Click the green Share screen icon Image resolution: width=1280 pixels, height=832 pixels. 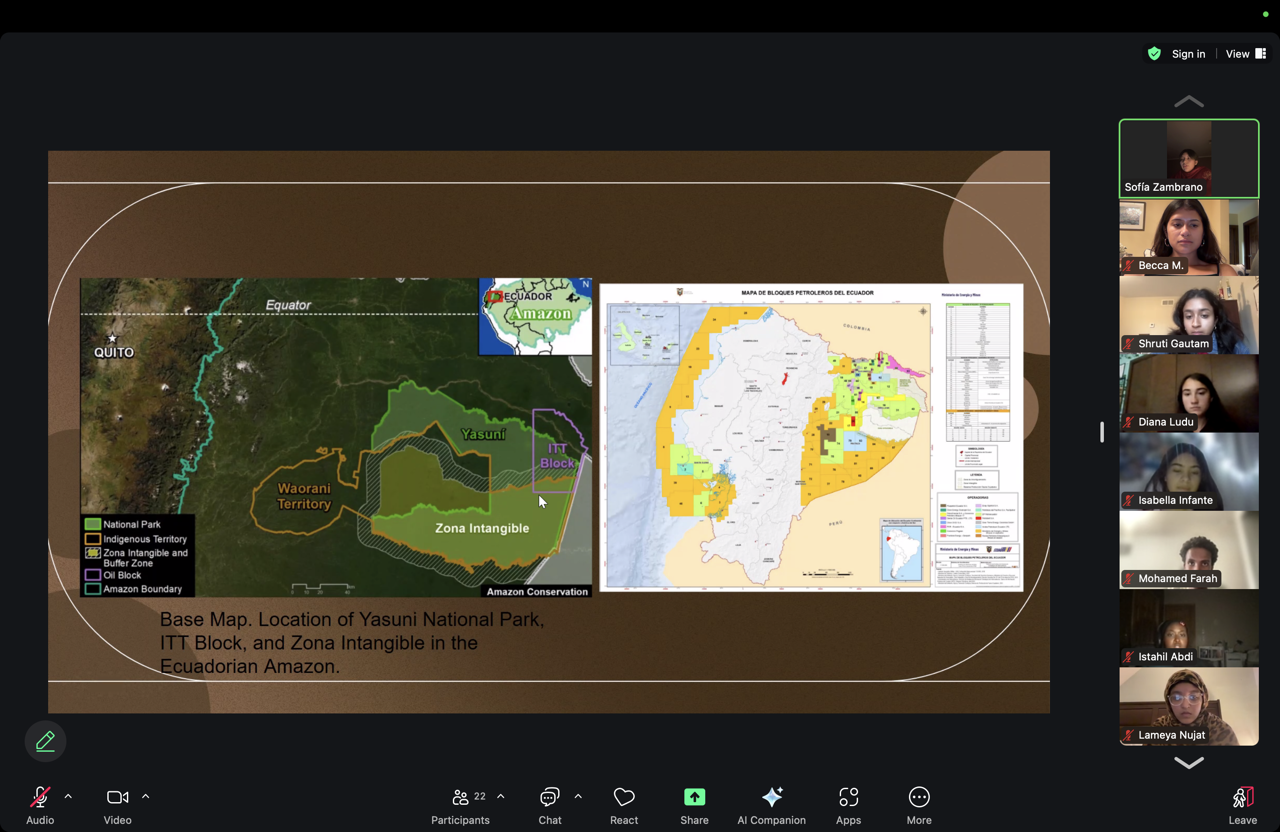point(694,797)
